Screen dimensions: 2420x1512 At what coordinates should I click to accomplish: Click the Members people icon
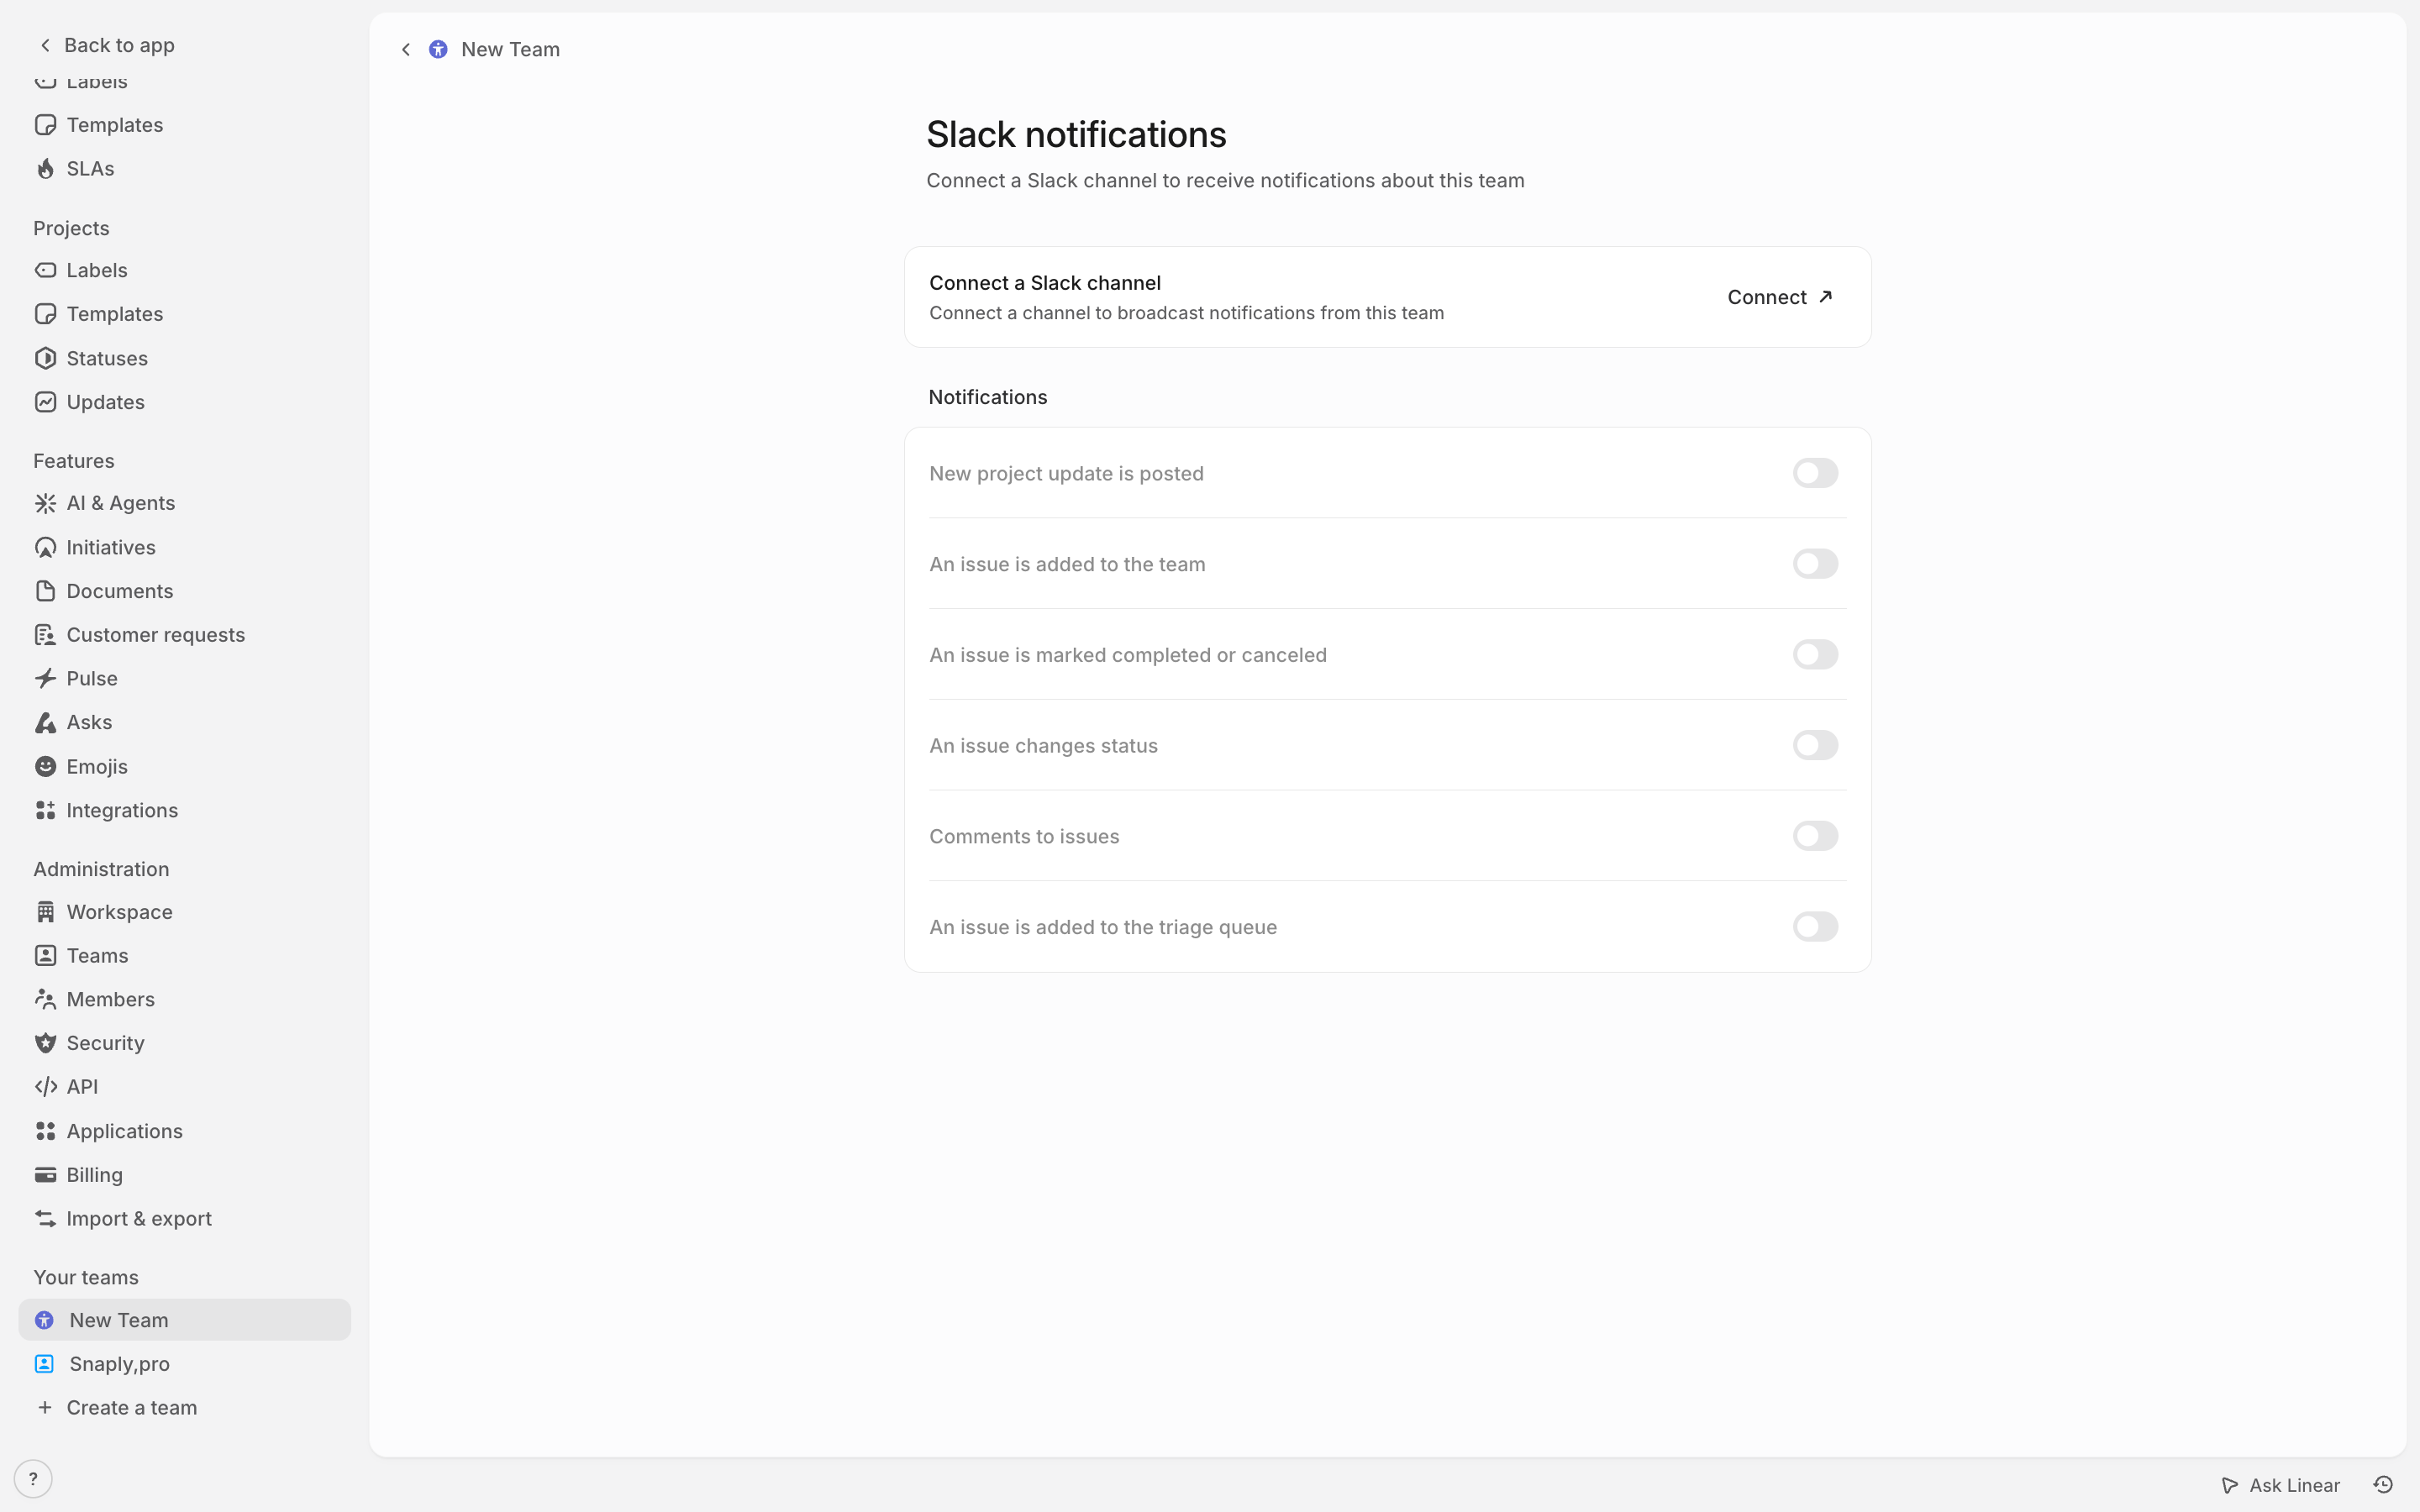click(45, 999)
